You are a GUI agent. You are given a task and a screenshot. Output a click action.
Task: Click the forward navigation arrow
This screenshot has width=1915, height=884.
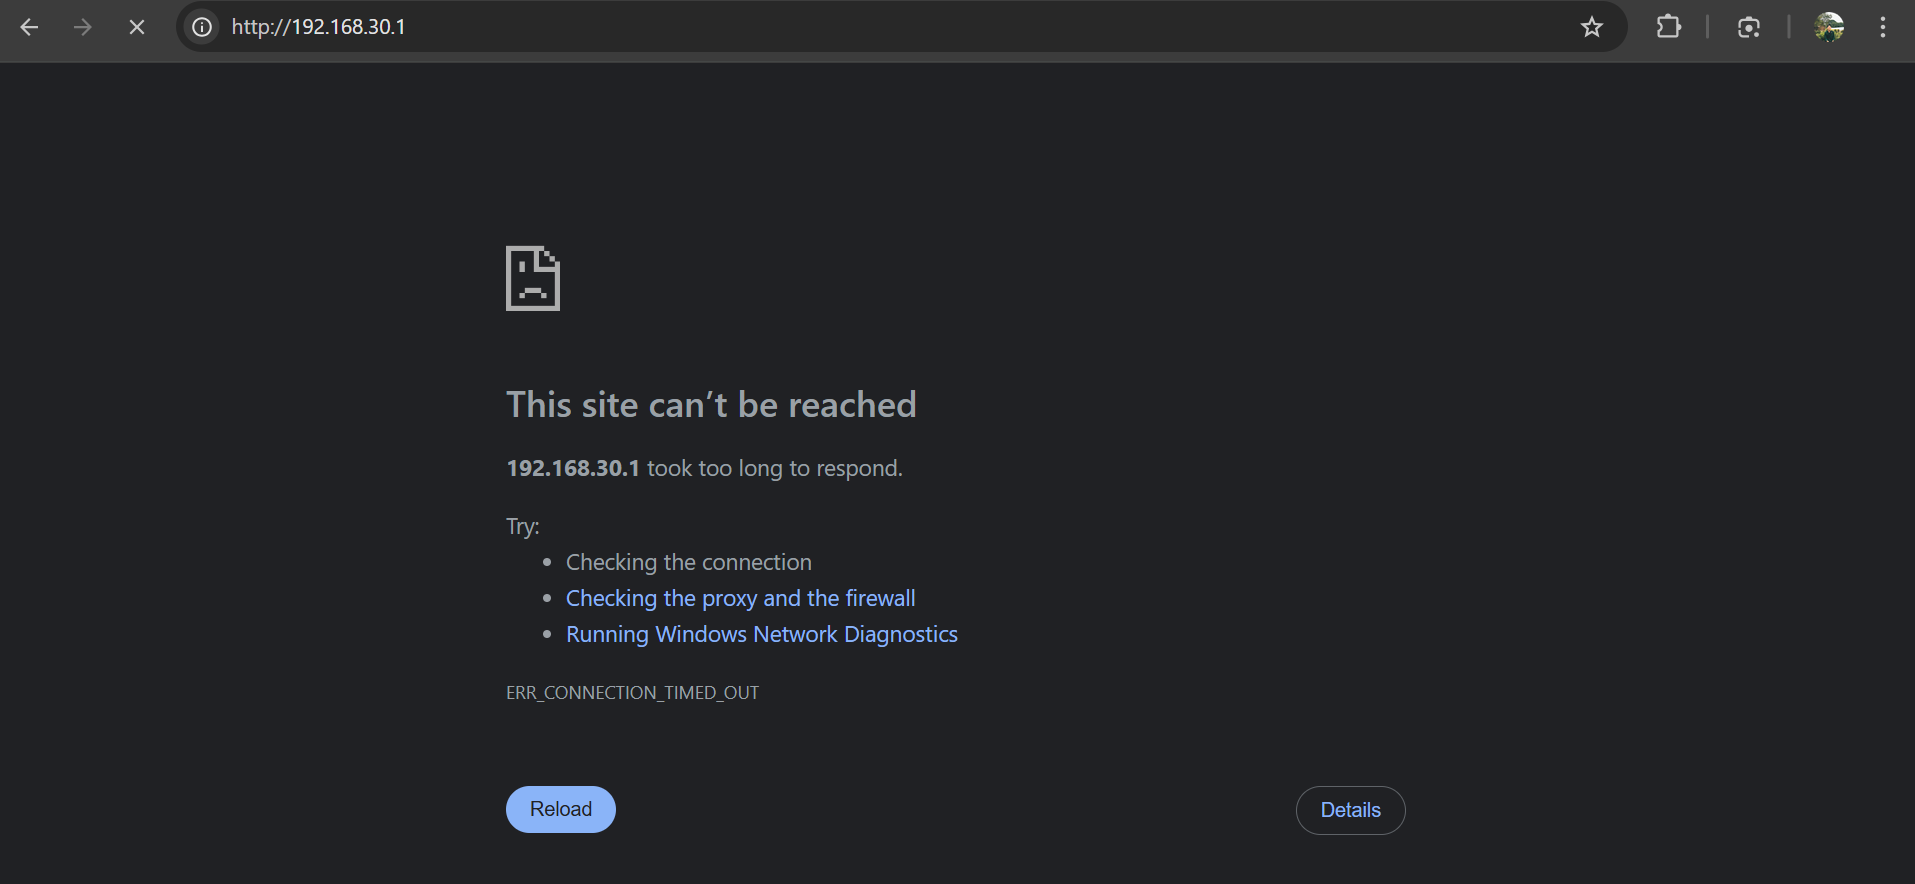click(x=83, y=27)
